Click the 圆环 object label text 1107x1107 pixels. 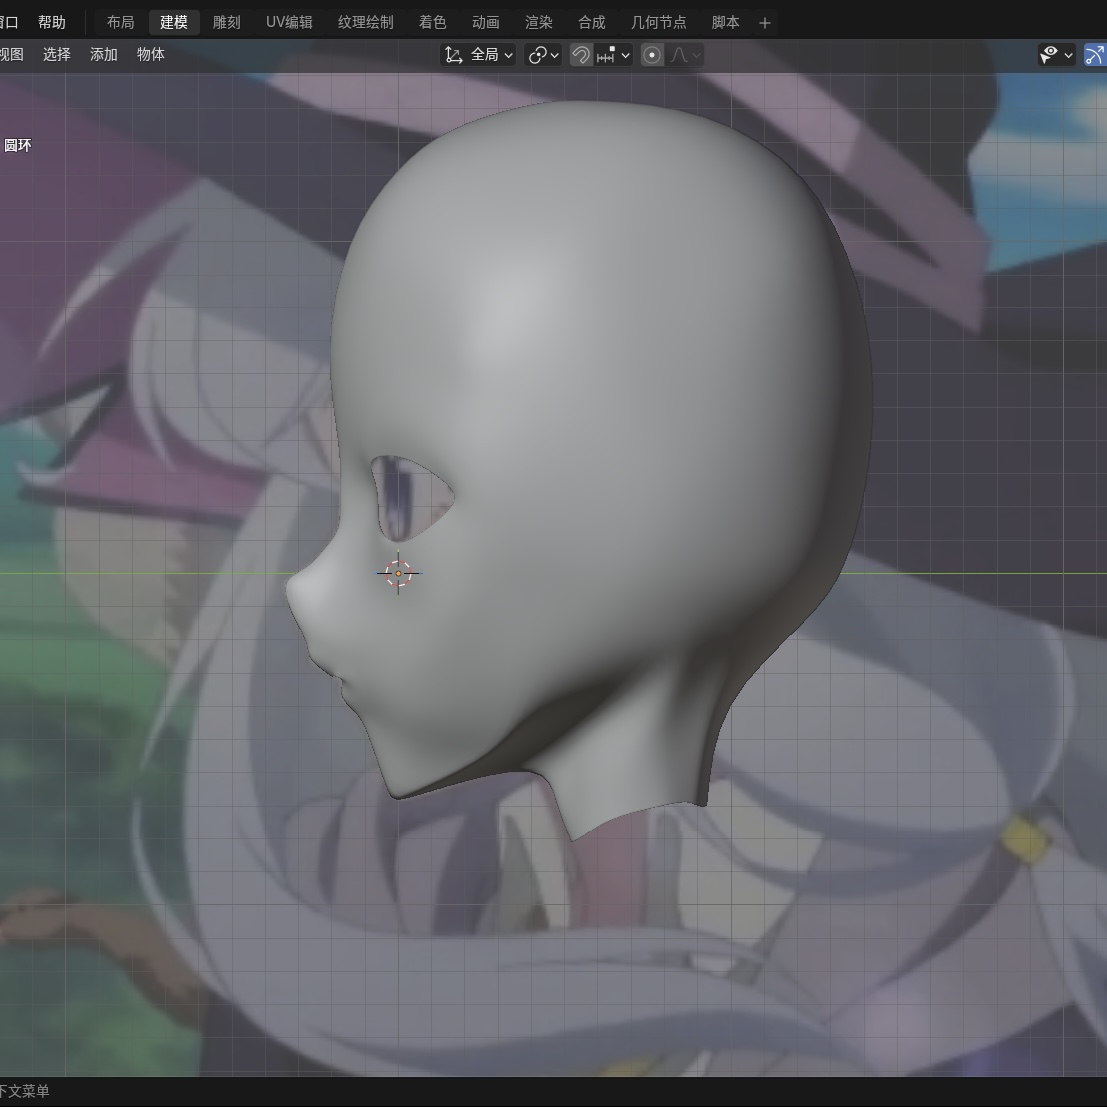pyautogui.click(x=18, y=145)
